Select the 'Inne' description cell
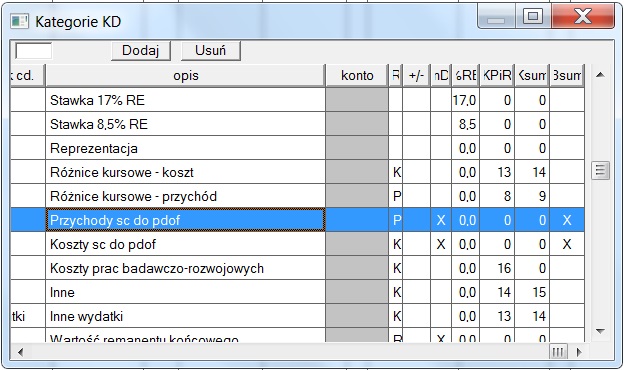Image resolution: width=624 pixels, height=370 pixels. [x=186, y=292]
